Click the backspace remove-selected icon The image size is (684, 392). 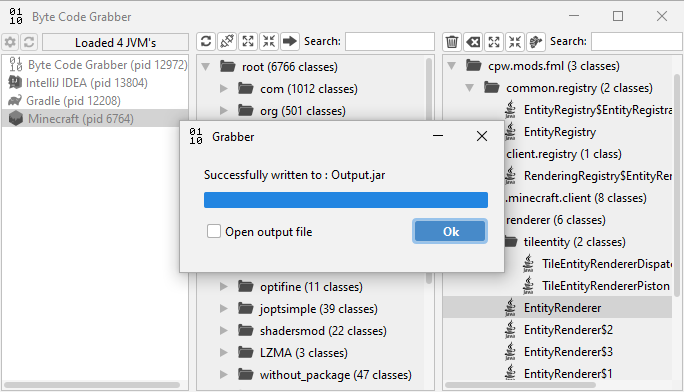pyautogui.click(x=473, y=41)
